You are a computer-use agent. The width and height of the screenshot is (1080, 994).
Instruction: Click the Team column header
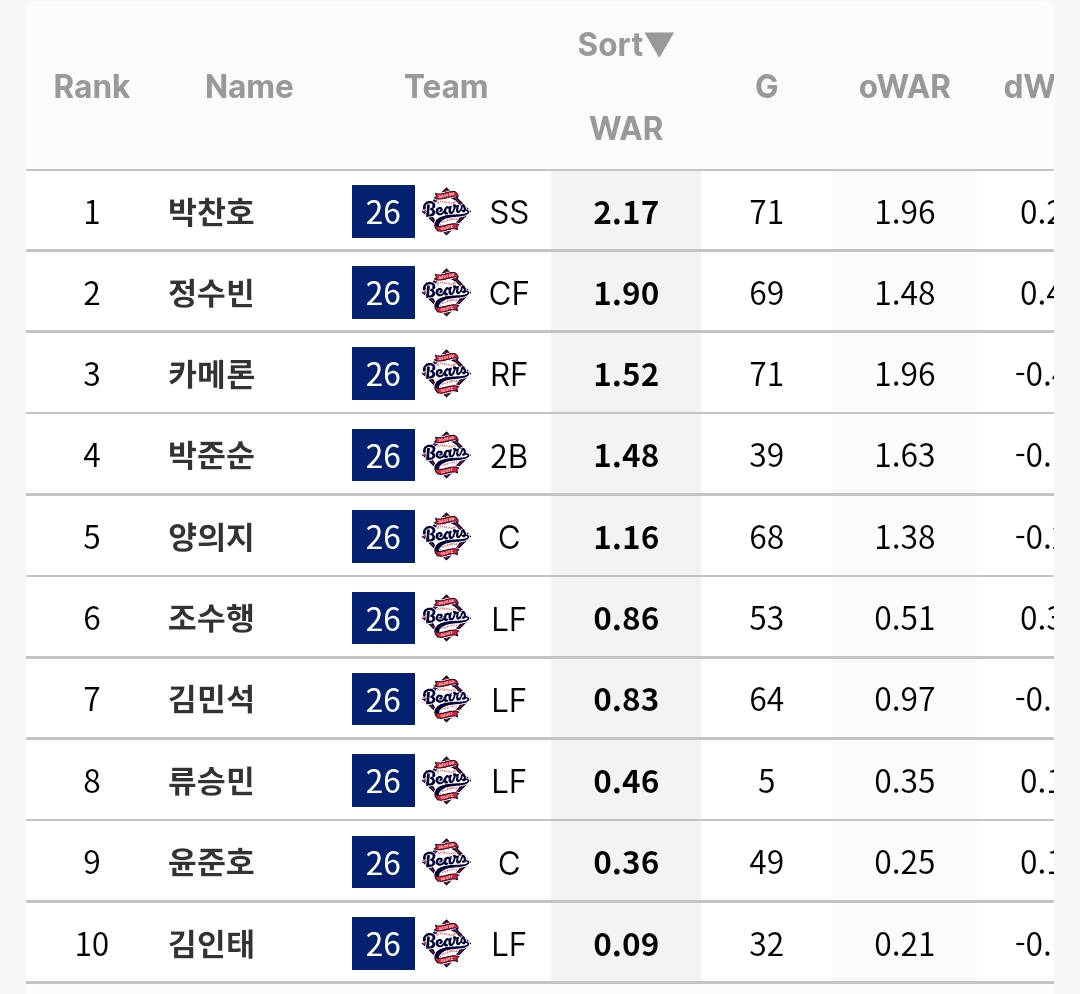coord(446,87)
